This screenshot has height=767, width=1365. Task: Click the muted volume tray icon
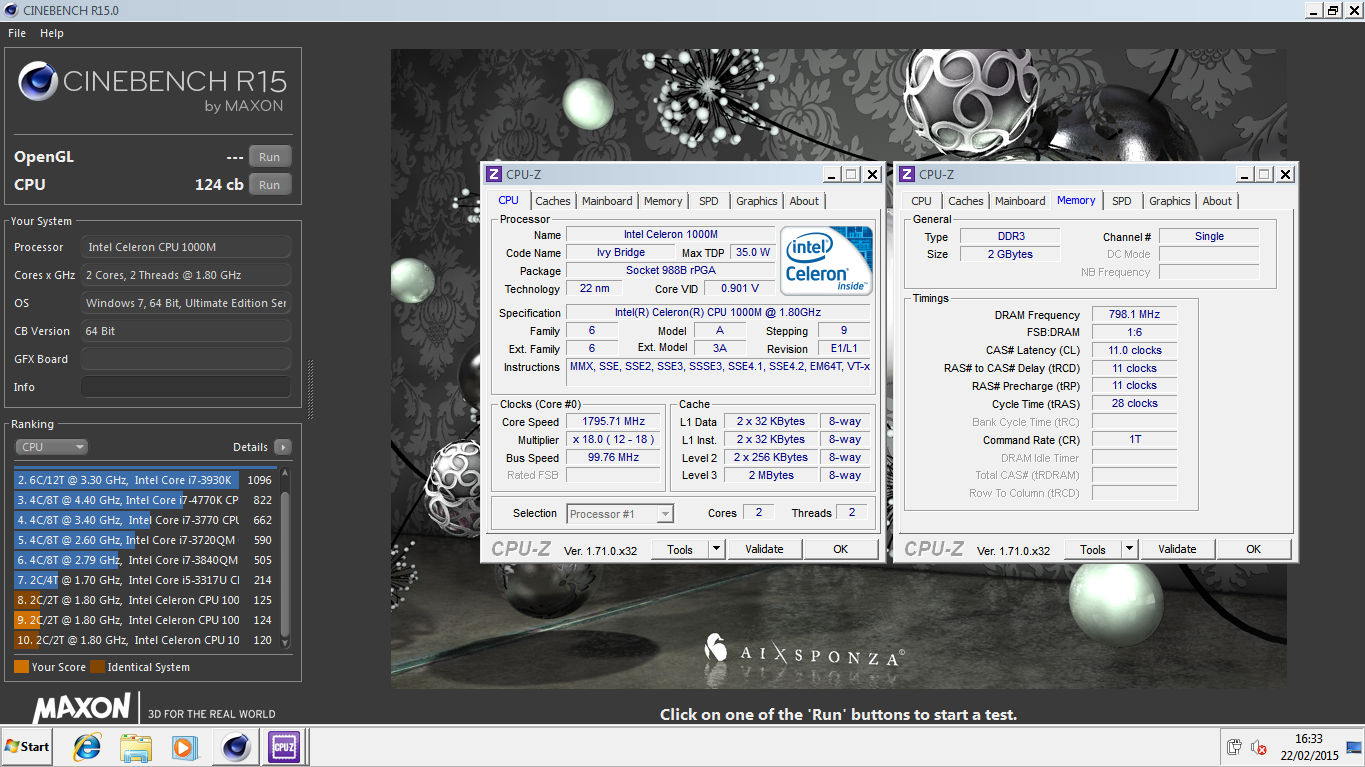coord(1260,747)
